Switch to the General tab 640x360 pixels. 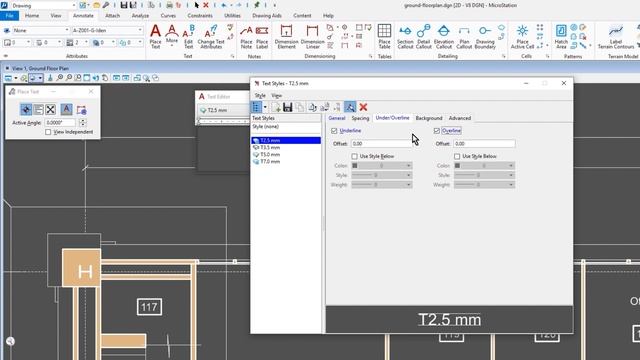[x=337, y=118]
